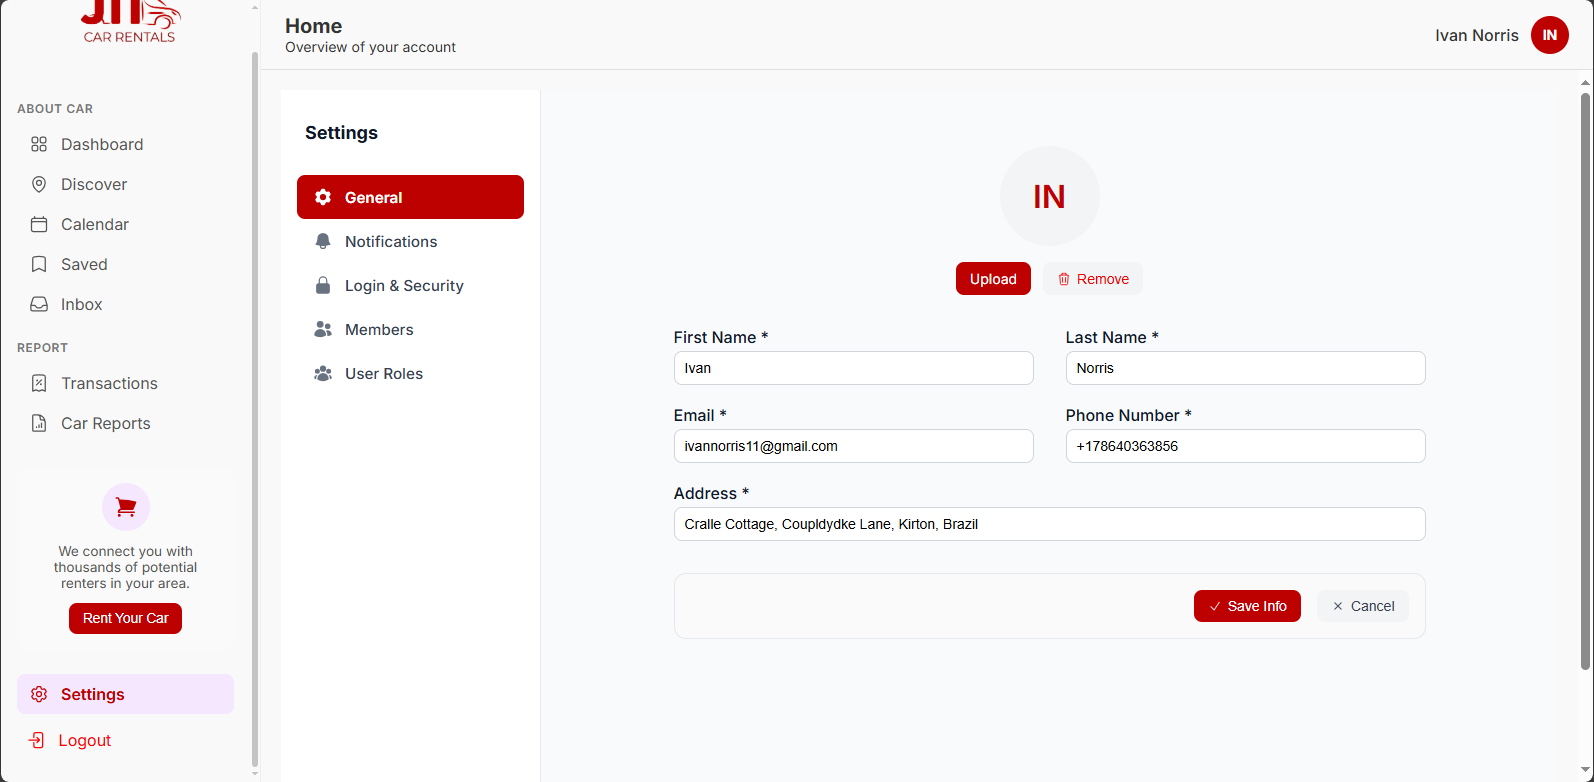Click the Transactions receipt icon
Image resolution: width=1594 pixels, height=782 pixels.
[39, 383]
